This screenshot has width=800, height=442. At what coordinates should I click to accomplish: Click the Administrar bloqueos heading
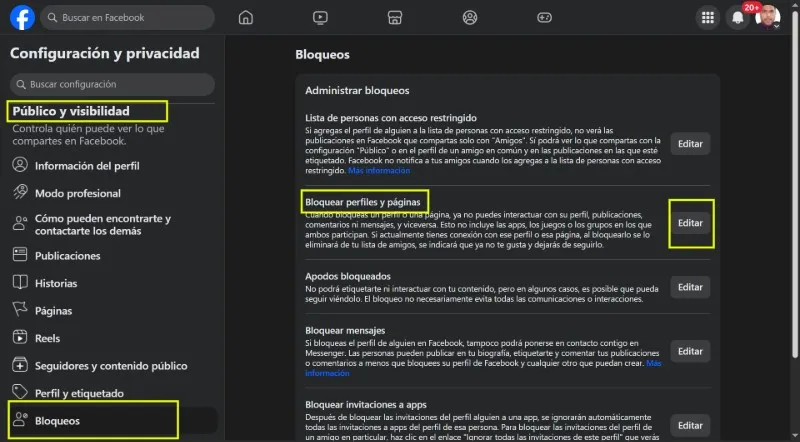(x=357, y=91)
